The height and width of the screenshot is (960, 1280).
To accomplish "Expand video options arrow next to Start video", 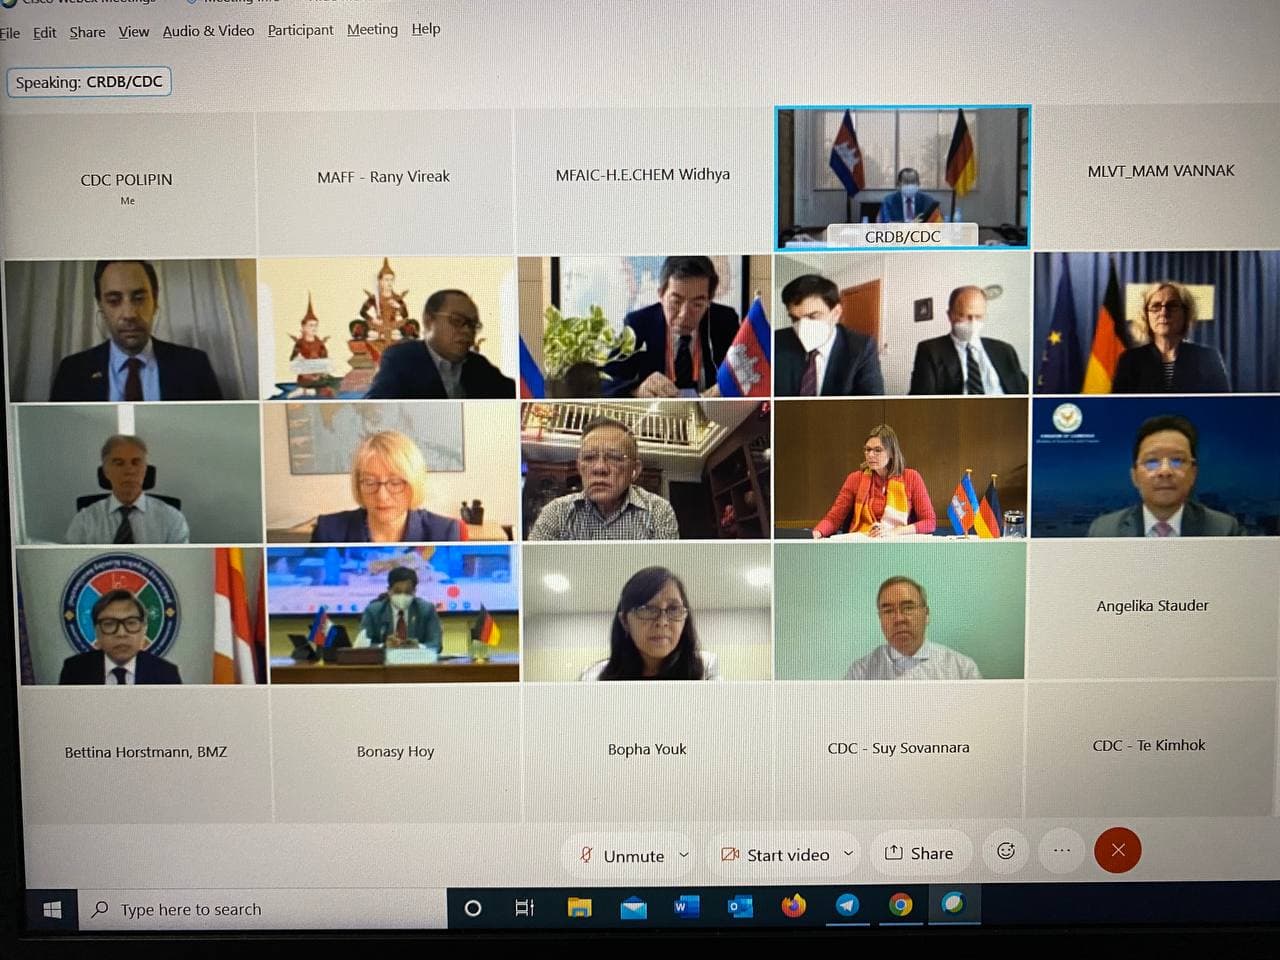I will 849,853.
